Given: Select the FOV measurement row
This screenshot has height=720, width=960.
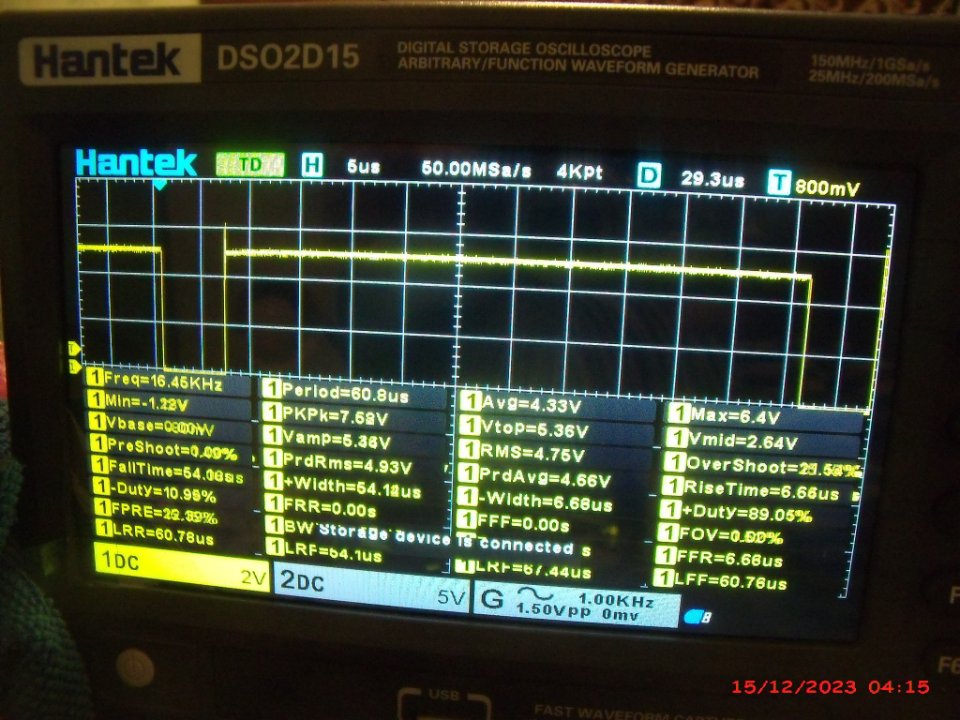Looking at the screenshot, I should (720, 535).
